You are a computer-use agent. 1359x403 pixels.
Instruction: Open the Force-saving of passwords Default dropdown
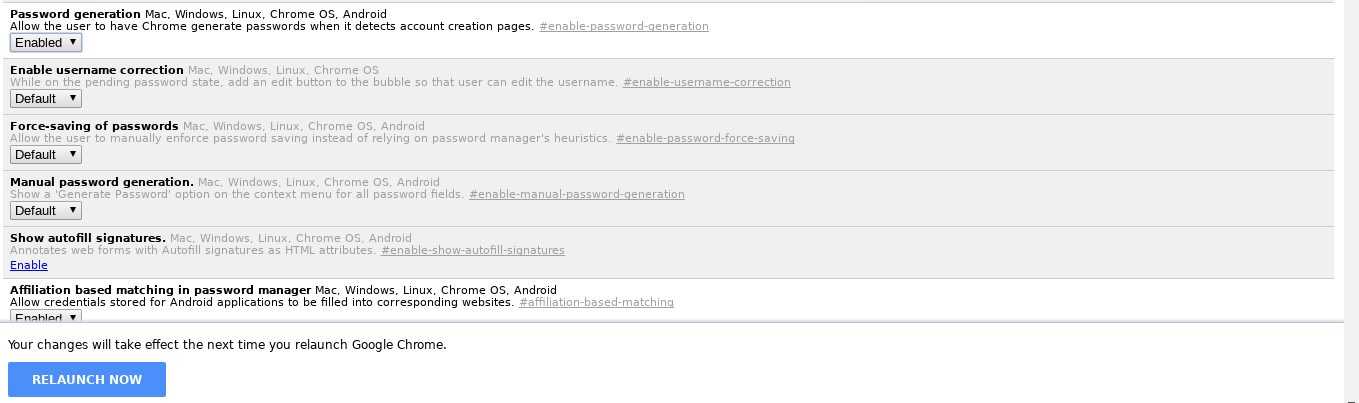(45, 155)
